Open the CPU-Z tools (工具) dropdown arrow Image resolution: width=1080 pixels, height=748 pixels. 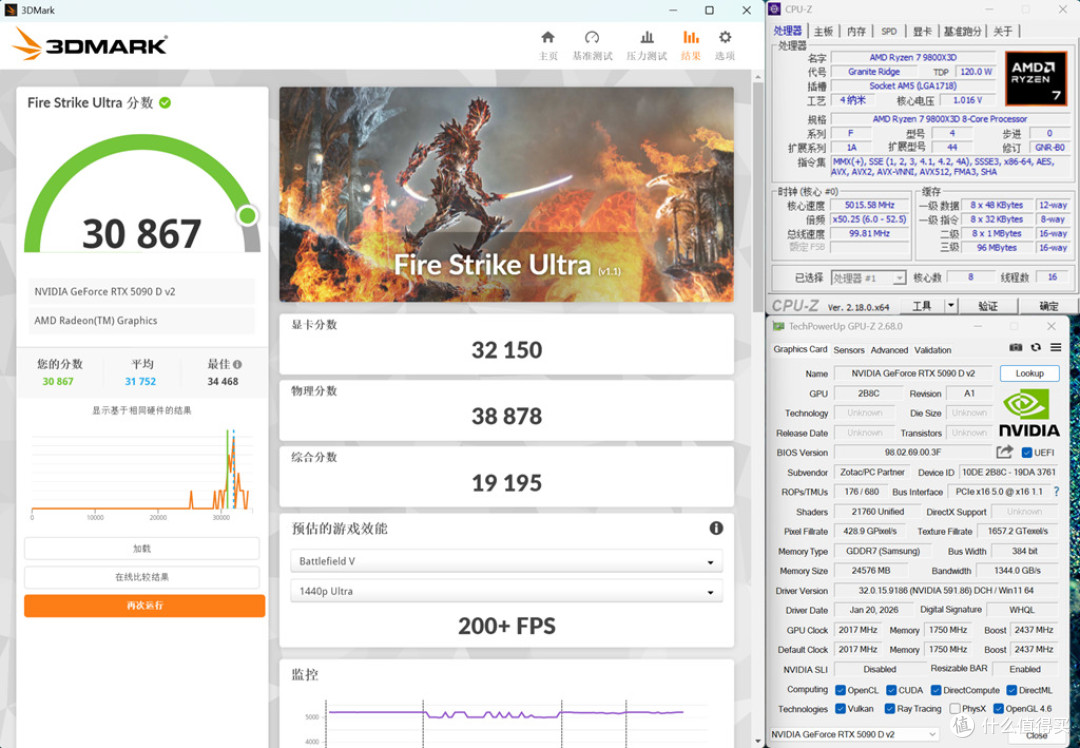[951, 305]
